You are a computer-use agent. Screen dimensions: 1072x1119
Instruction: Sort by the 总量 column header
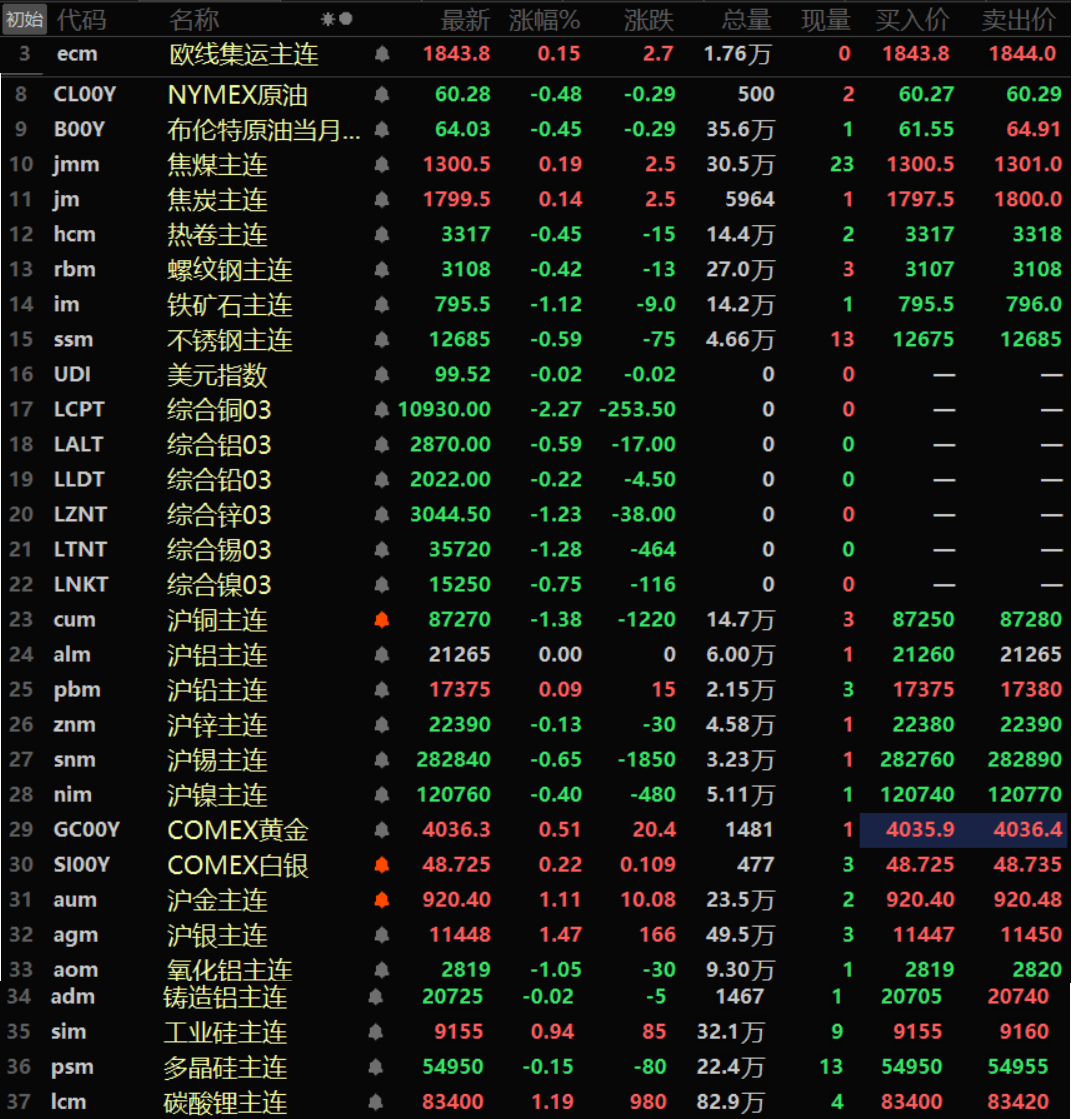746,19
